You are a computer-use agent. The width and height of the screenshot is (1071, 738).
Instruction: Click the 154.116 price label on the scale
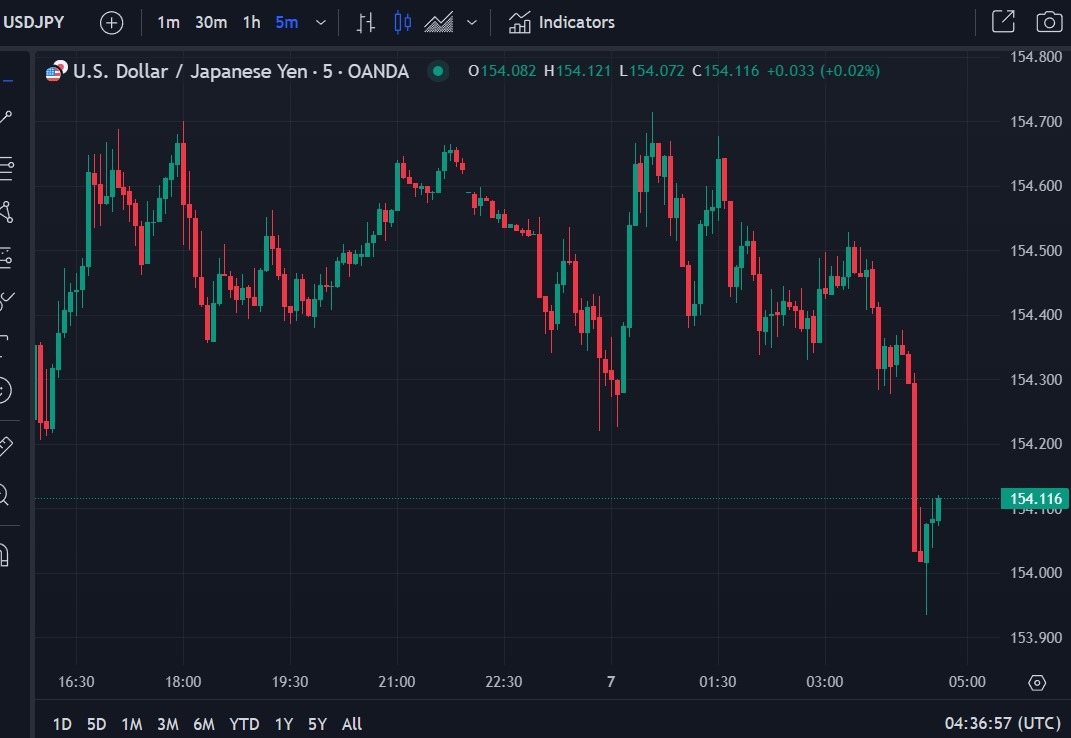coord(1031,497)
